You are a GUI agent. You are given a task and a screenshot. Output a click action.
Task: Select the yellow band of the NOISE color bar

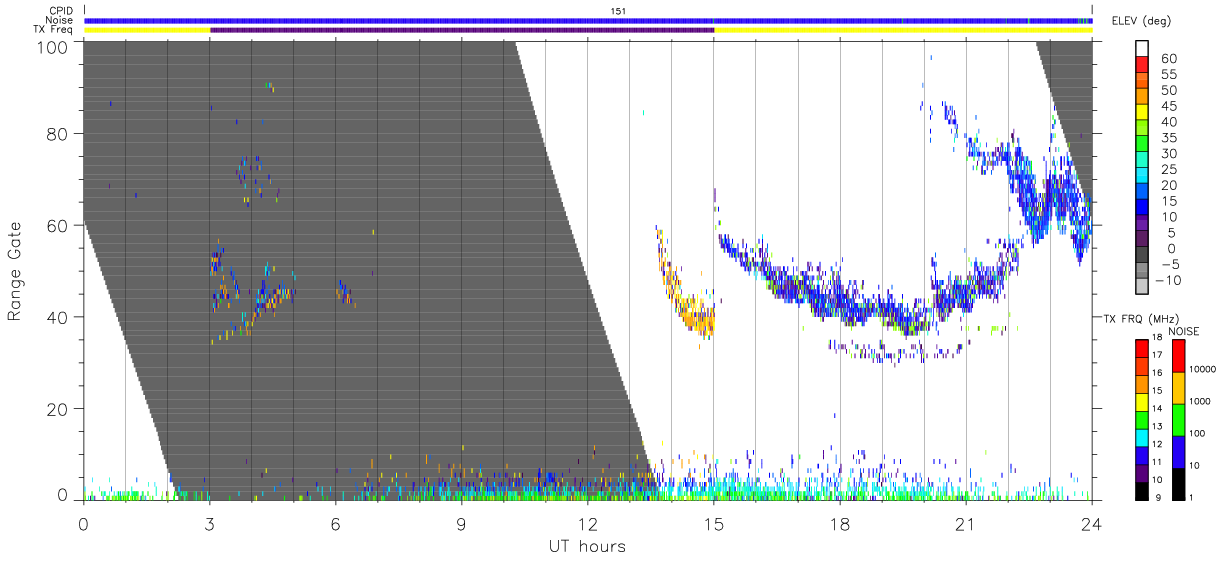(x=1179, y=388)
